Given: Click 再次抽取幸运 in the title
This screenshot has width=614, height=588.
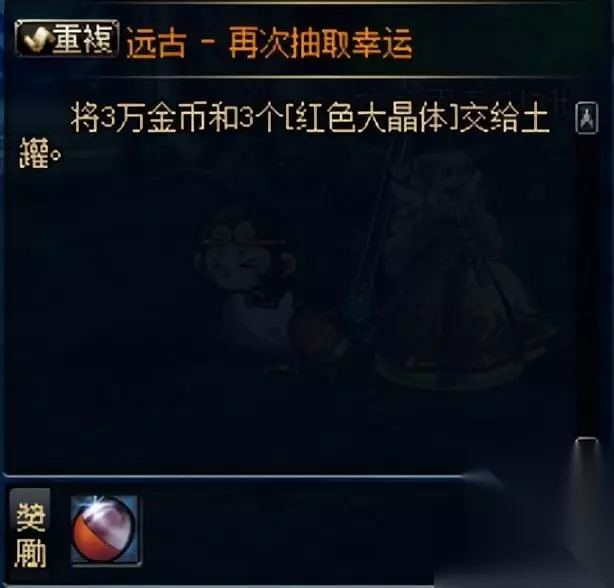Looking at the screenshot, I should coord(320,43).
